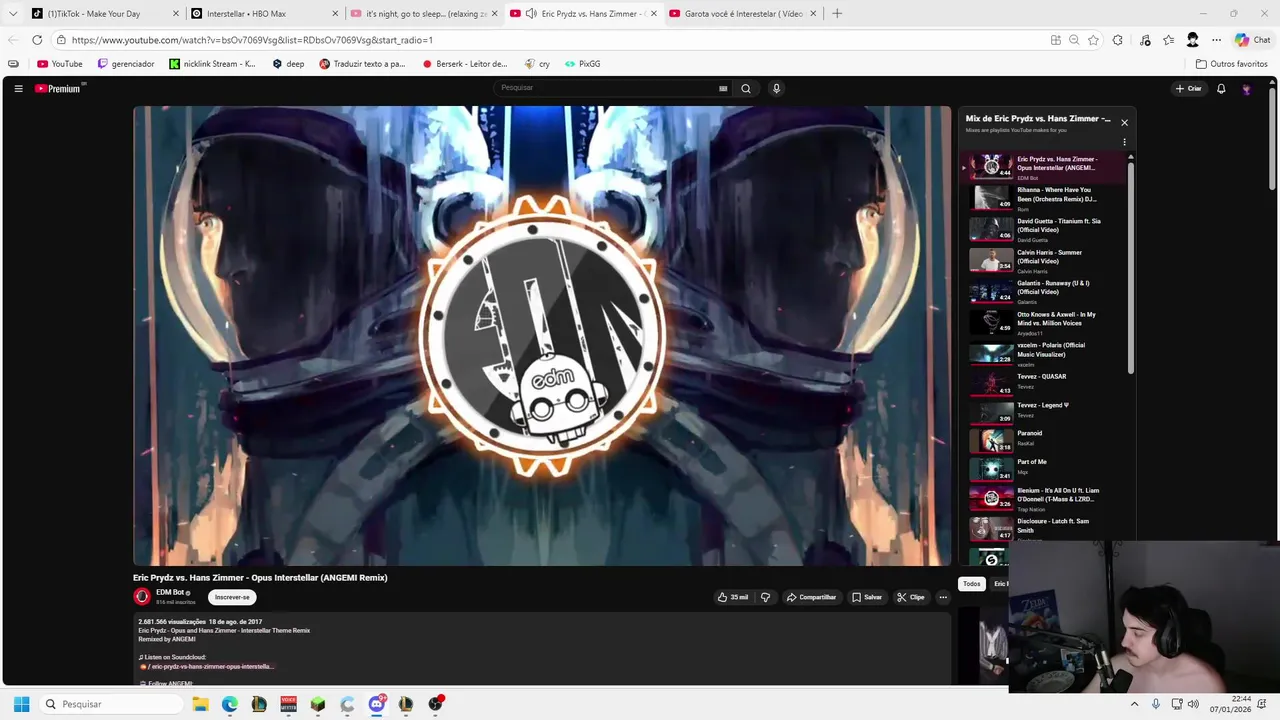Viewport: 1280px width, 720px height.
Task: Close the Interstellar HBO Max tab
Action: [x=335, y=13]
